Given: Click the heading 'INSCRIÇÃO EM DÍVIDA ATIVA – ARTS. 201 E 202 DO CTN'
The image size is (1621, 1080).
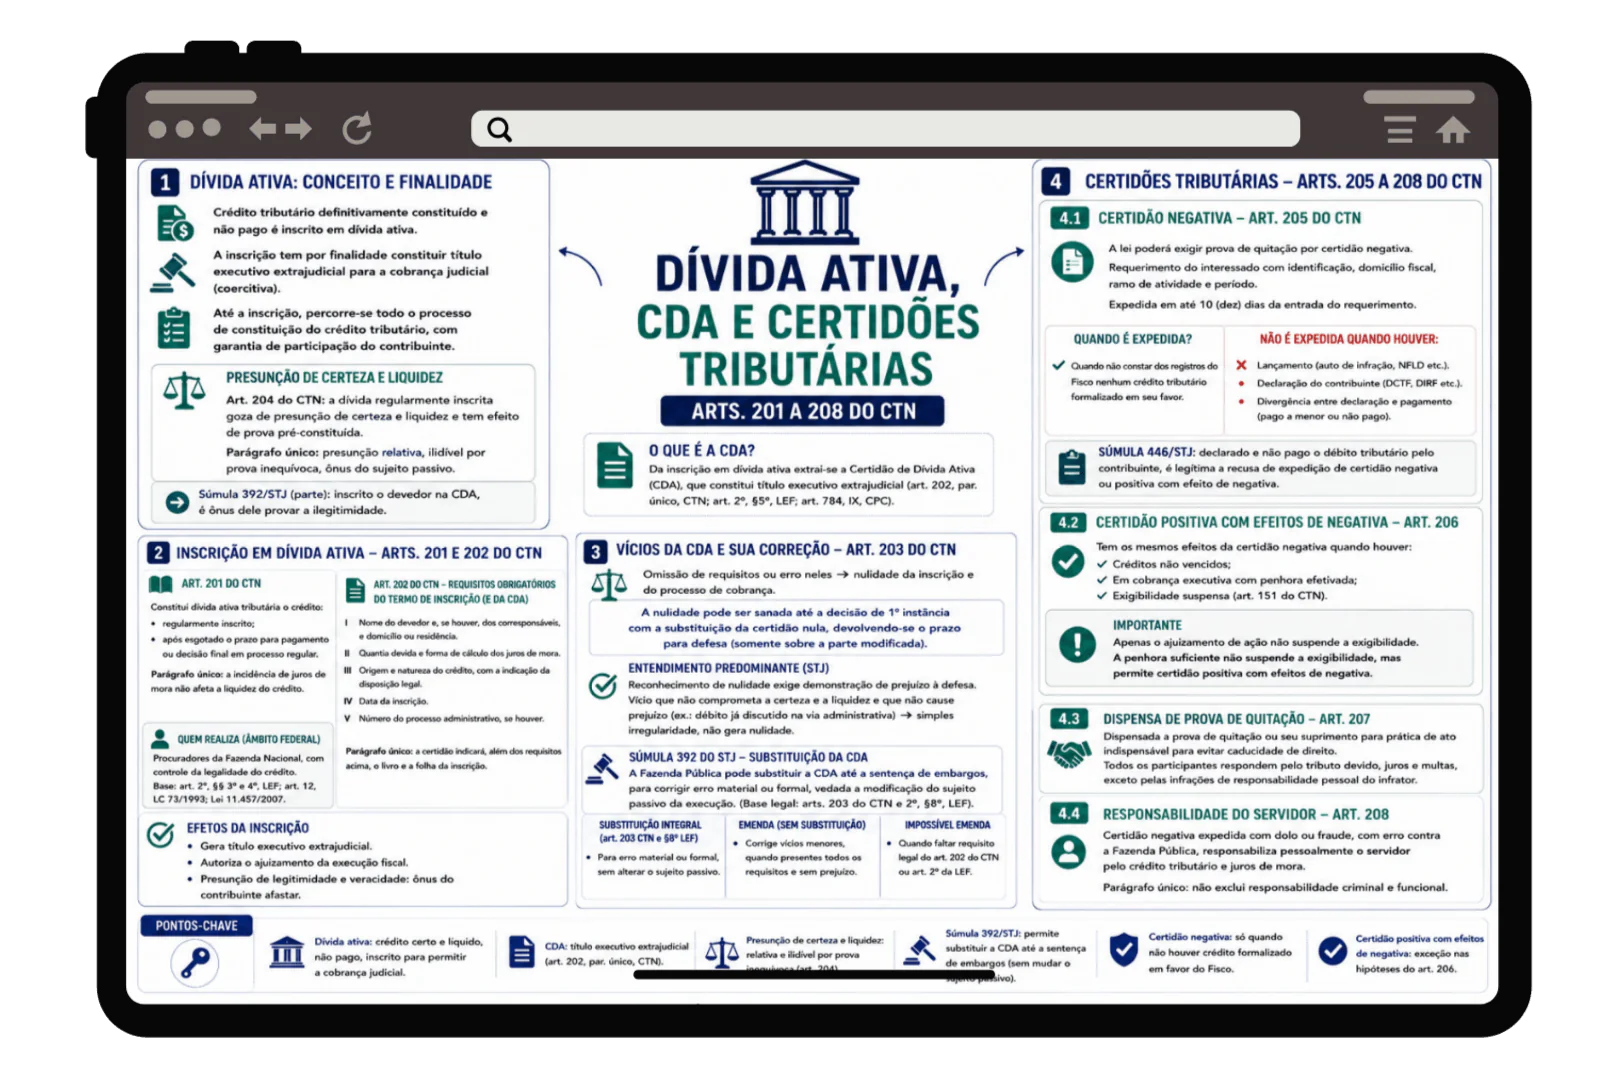Looking at the screenshot, I should coord(359,553).
